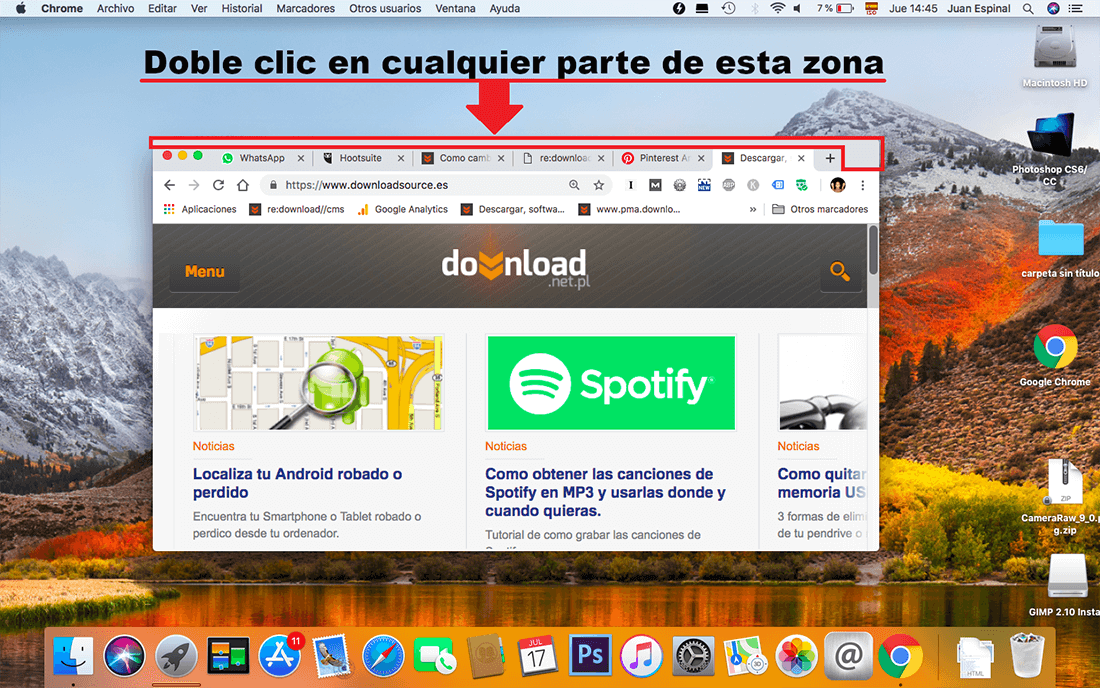Open 'Como obtener las canciones de Spotify' article
The width and height of the screenshot is (1100, 688).
tap(605, 492)
